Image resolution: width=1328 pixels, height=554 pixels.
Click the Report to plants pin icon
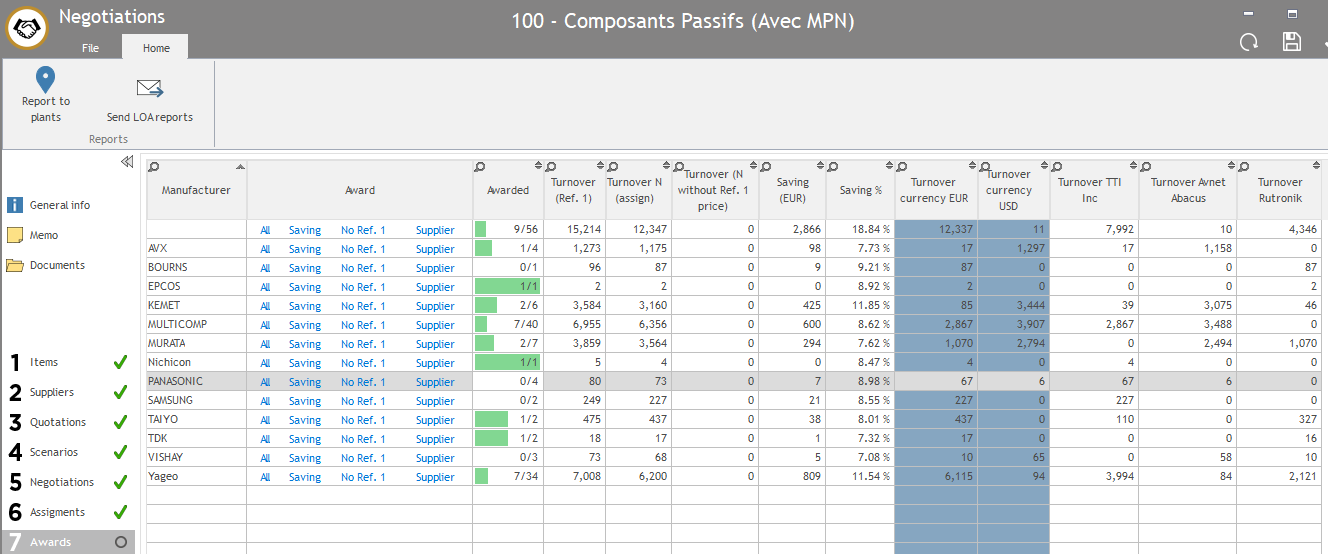click(x=45, y=80)
